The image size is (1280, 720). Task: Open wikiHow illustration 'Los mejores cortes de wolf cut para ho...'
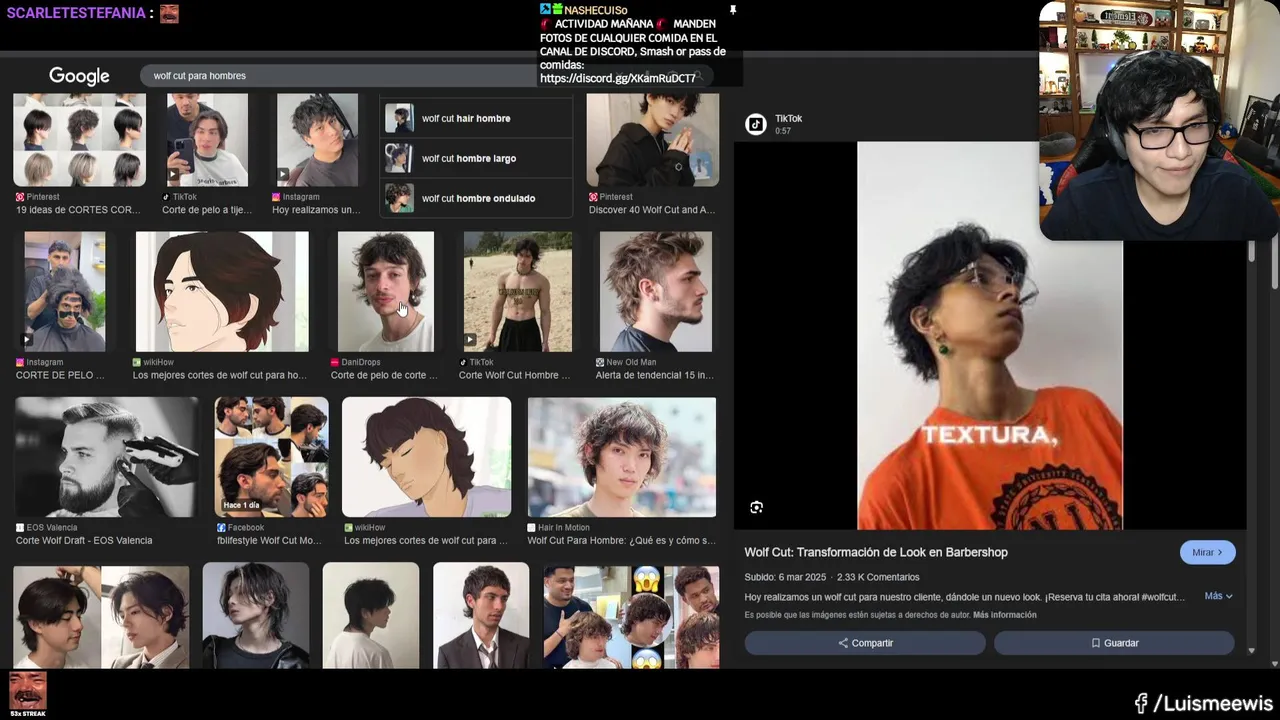click(222, 291)
